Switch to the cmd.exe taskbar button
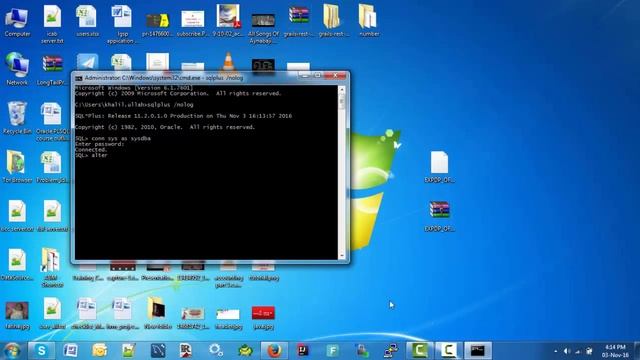640x360 pixels. pyautogui.click(x=478, y=351)
